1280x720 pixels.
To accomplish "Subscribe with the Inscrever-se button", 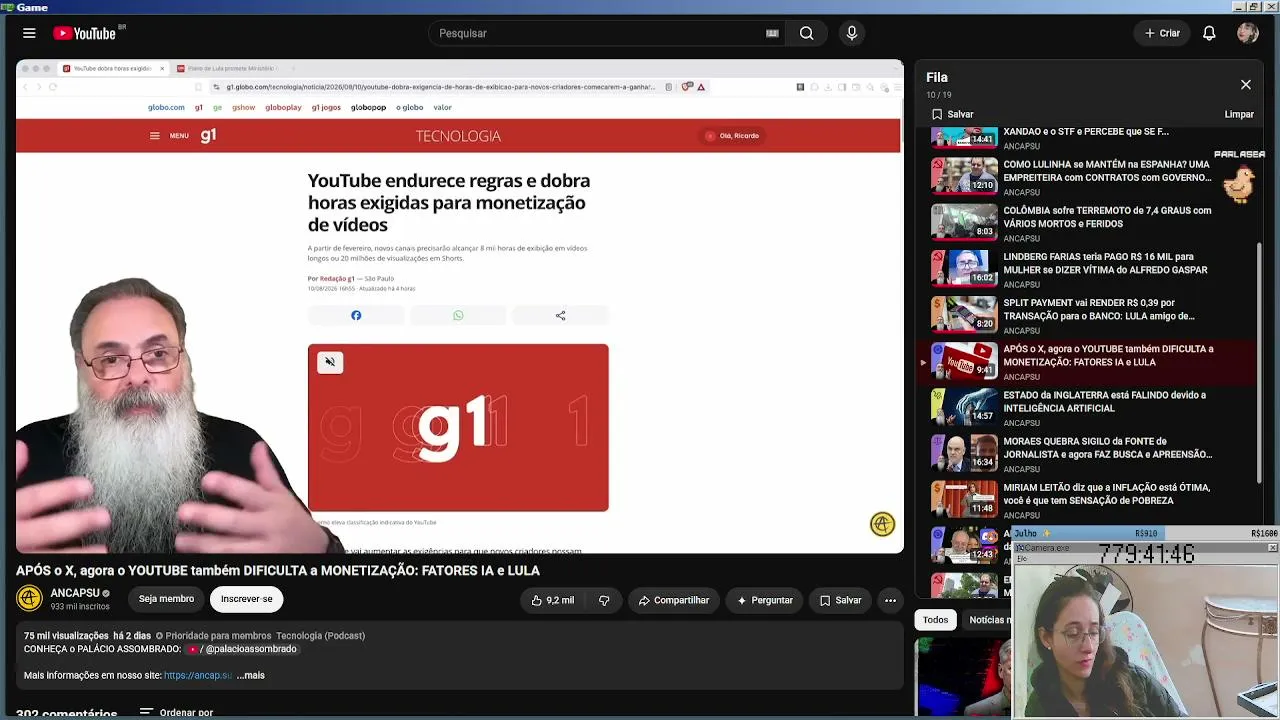I will pos(246,599).
